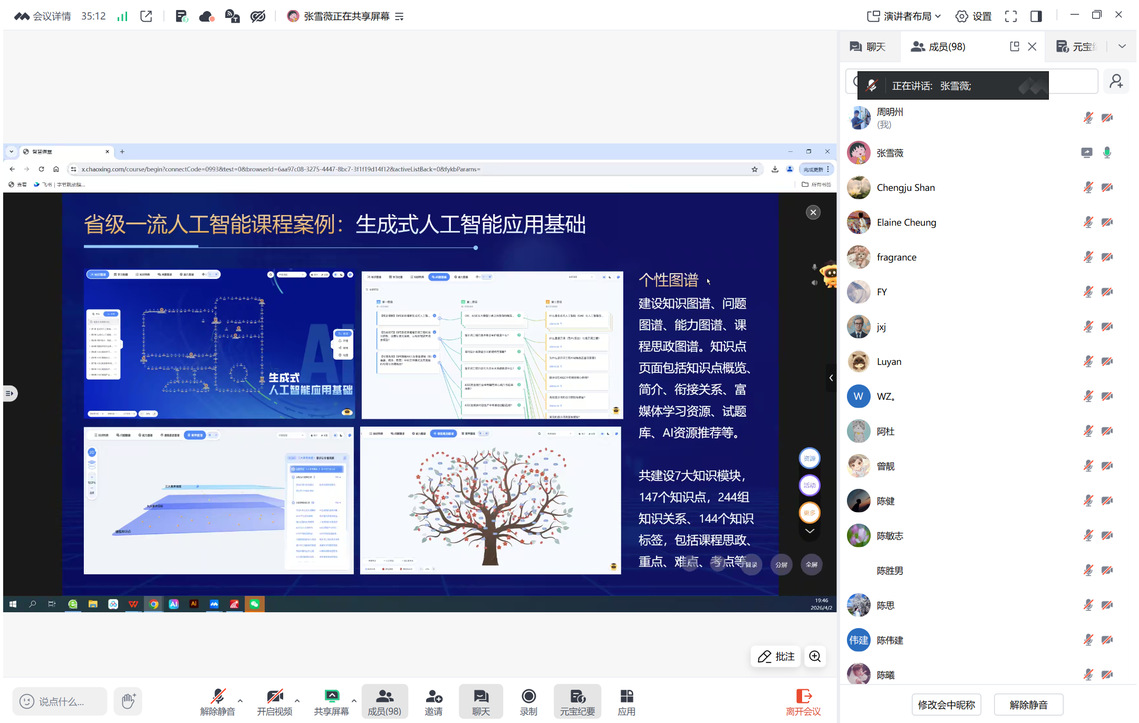Toggle mute for 张雪薇 via microphone icon
The image size is (1139, 723).
point(1107,153)
